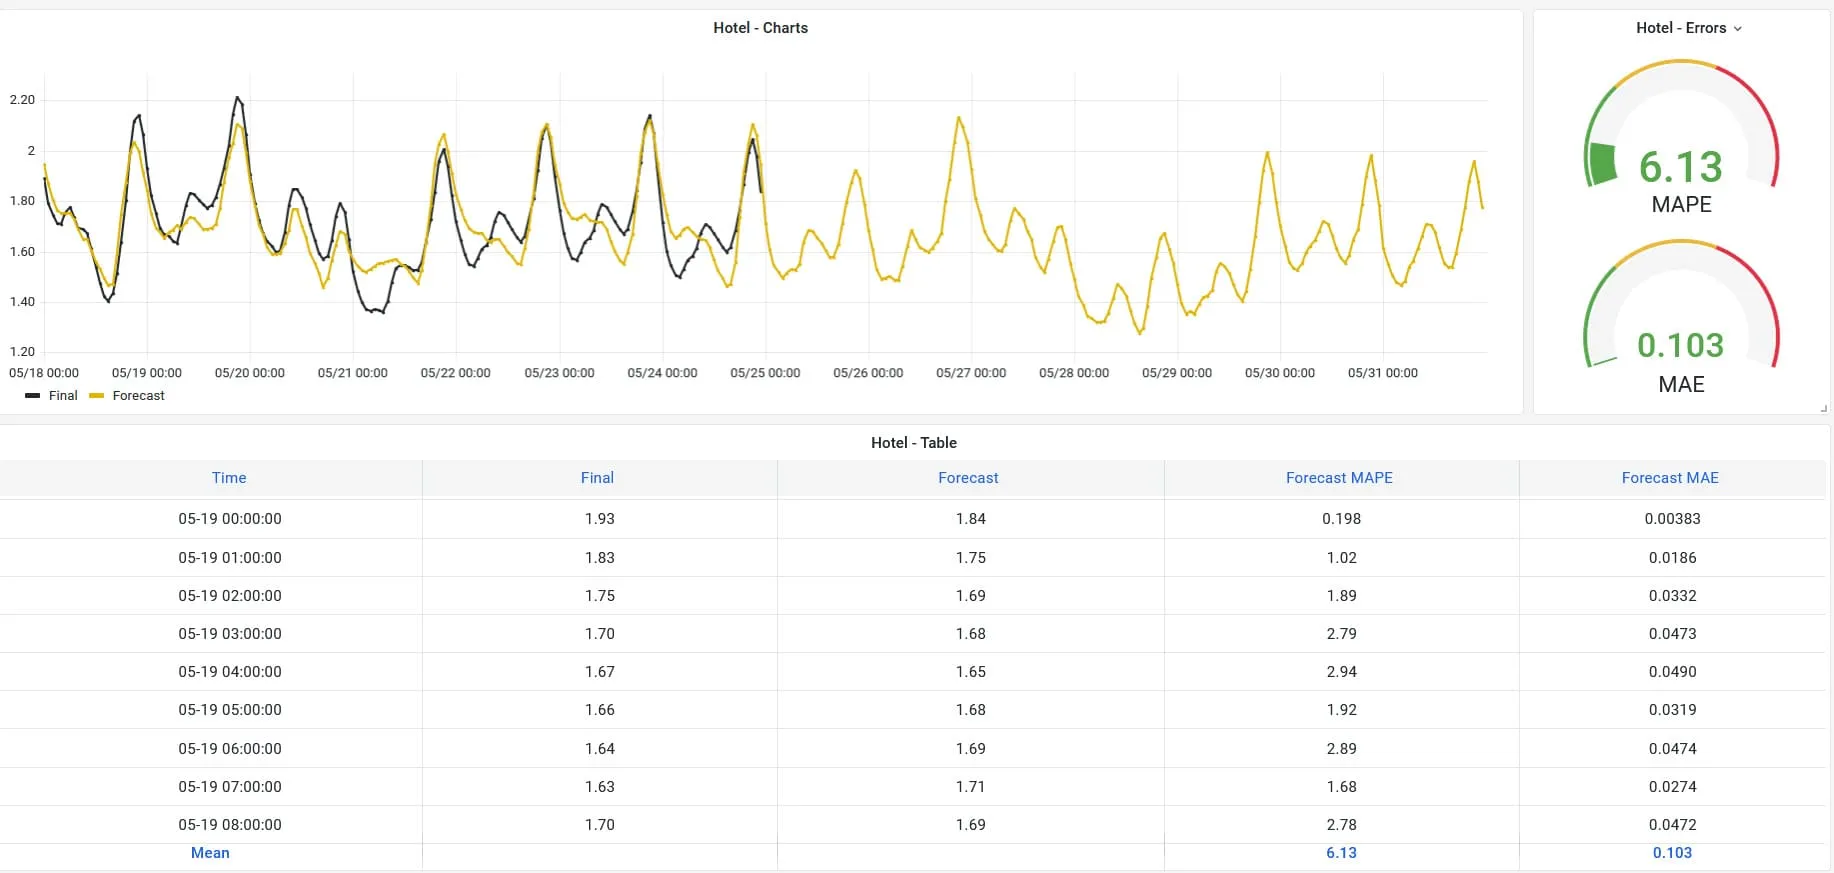Click the 05/27 00:00 x-axis label
Image resolution: width=1834 pixels, height=873 pixels.
tap(971, 373)
